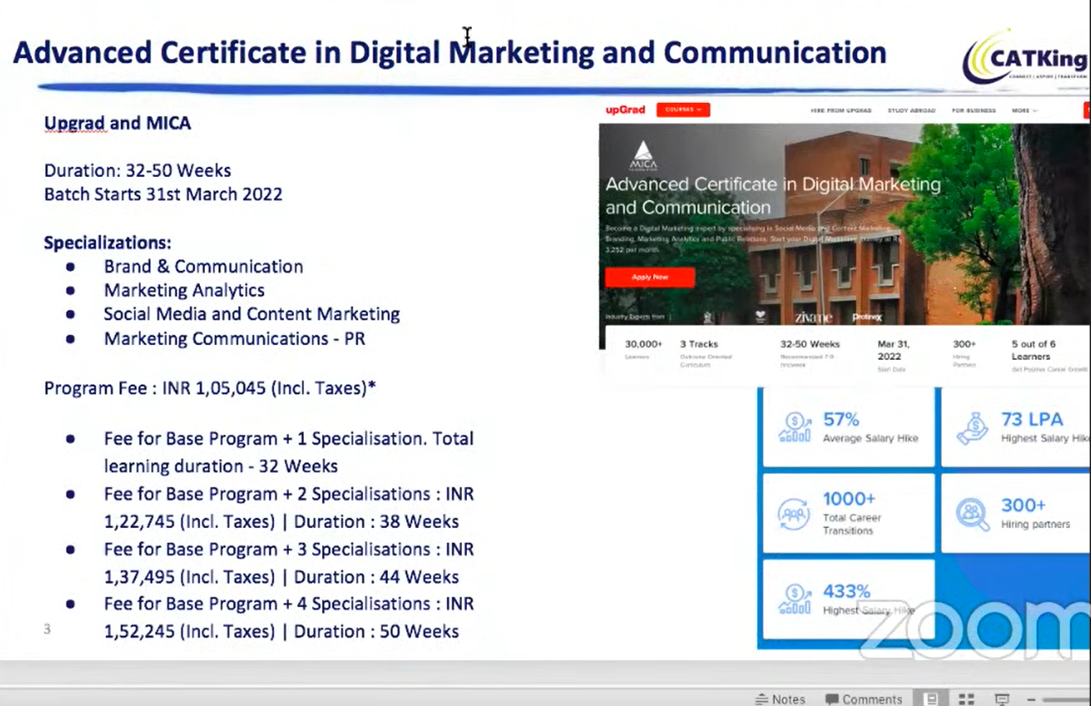Click the 'Specializations:' heading
1091x706 pixels.
(107, 243)
